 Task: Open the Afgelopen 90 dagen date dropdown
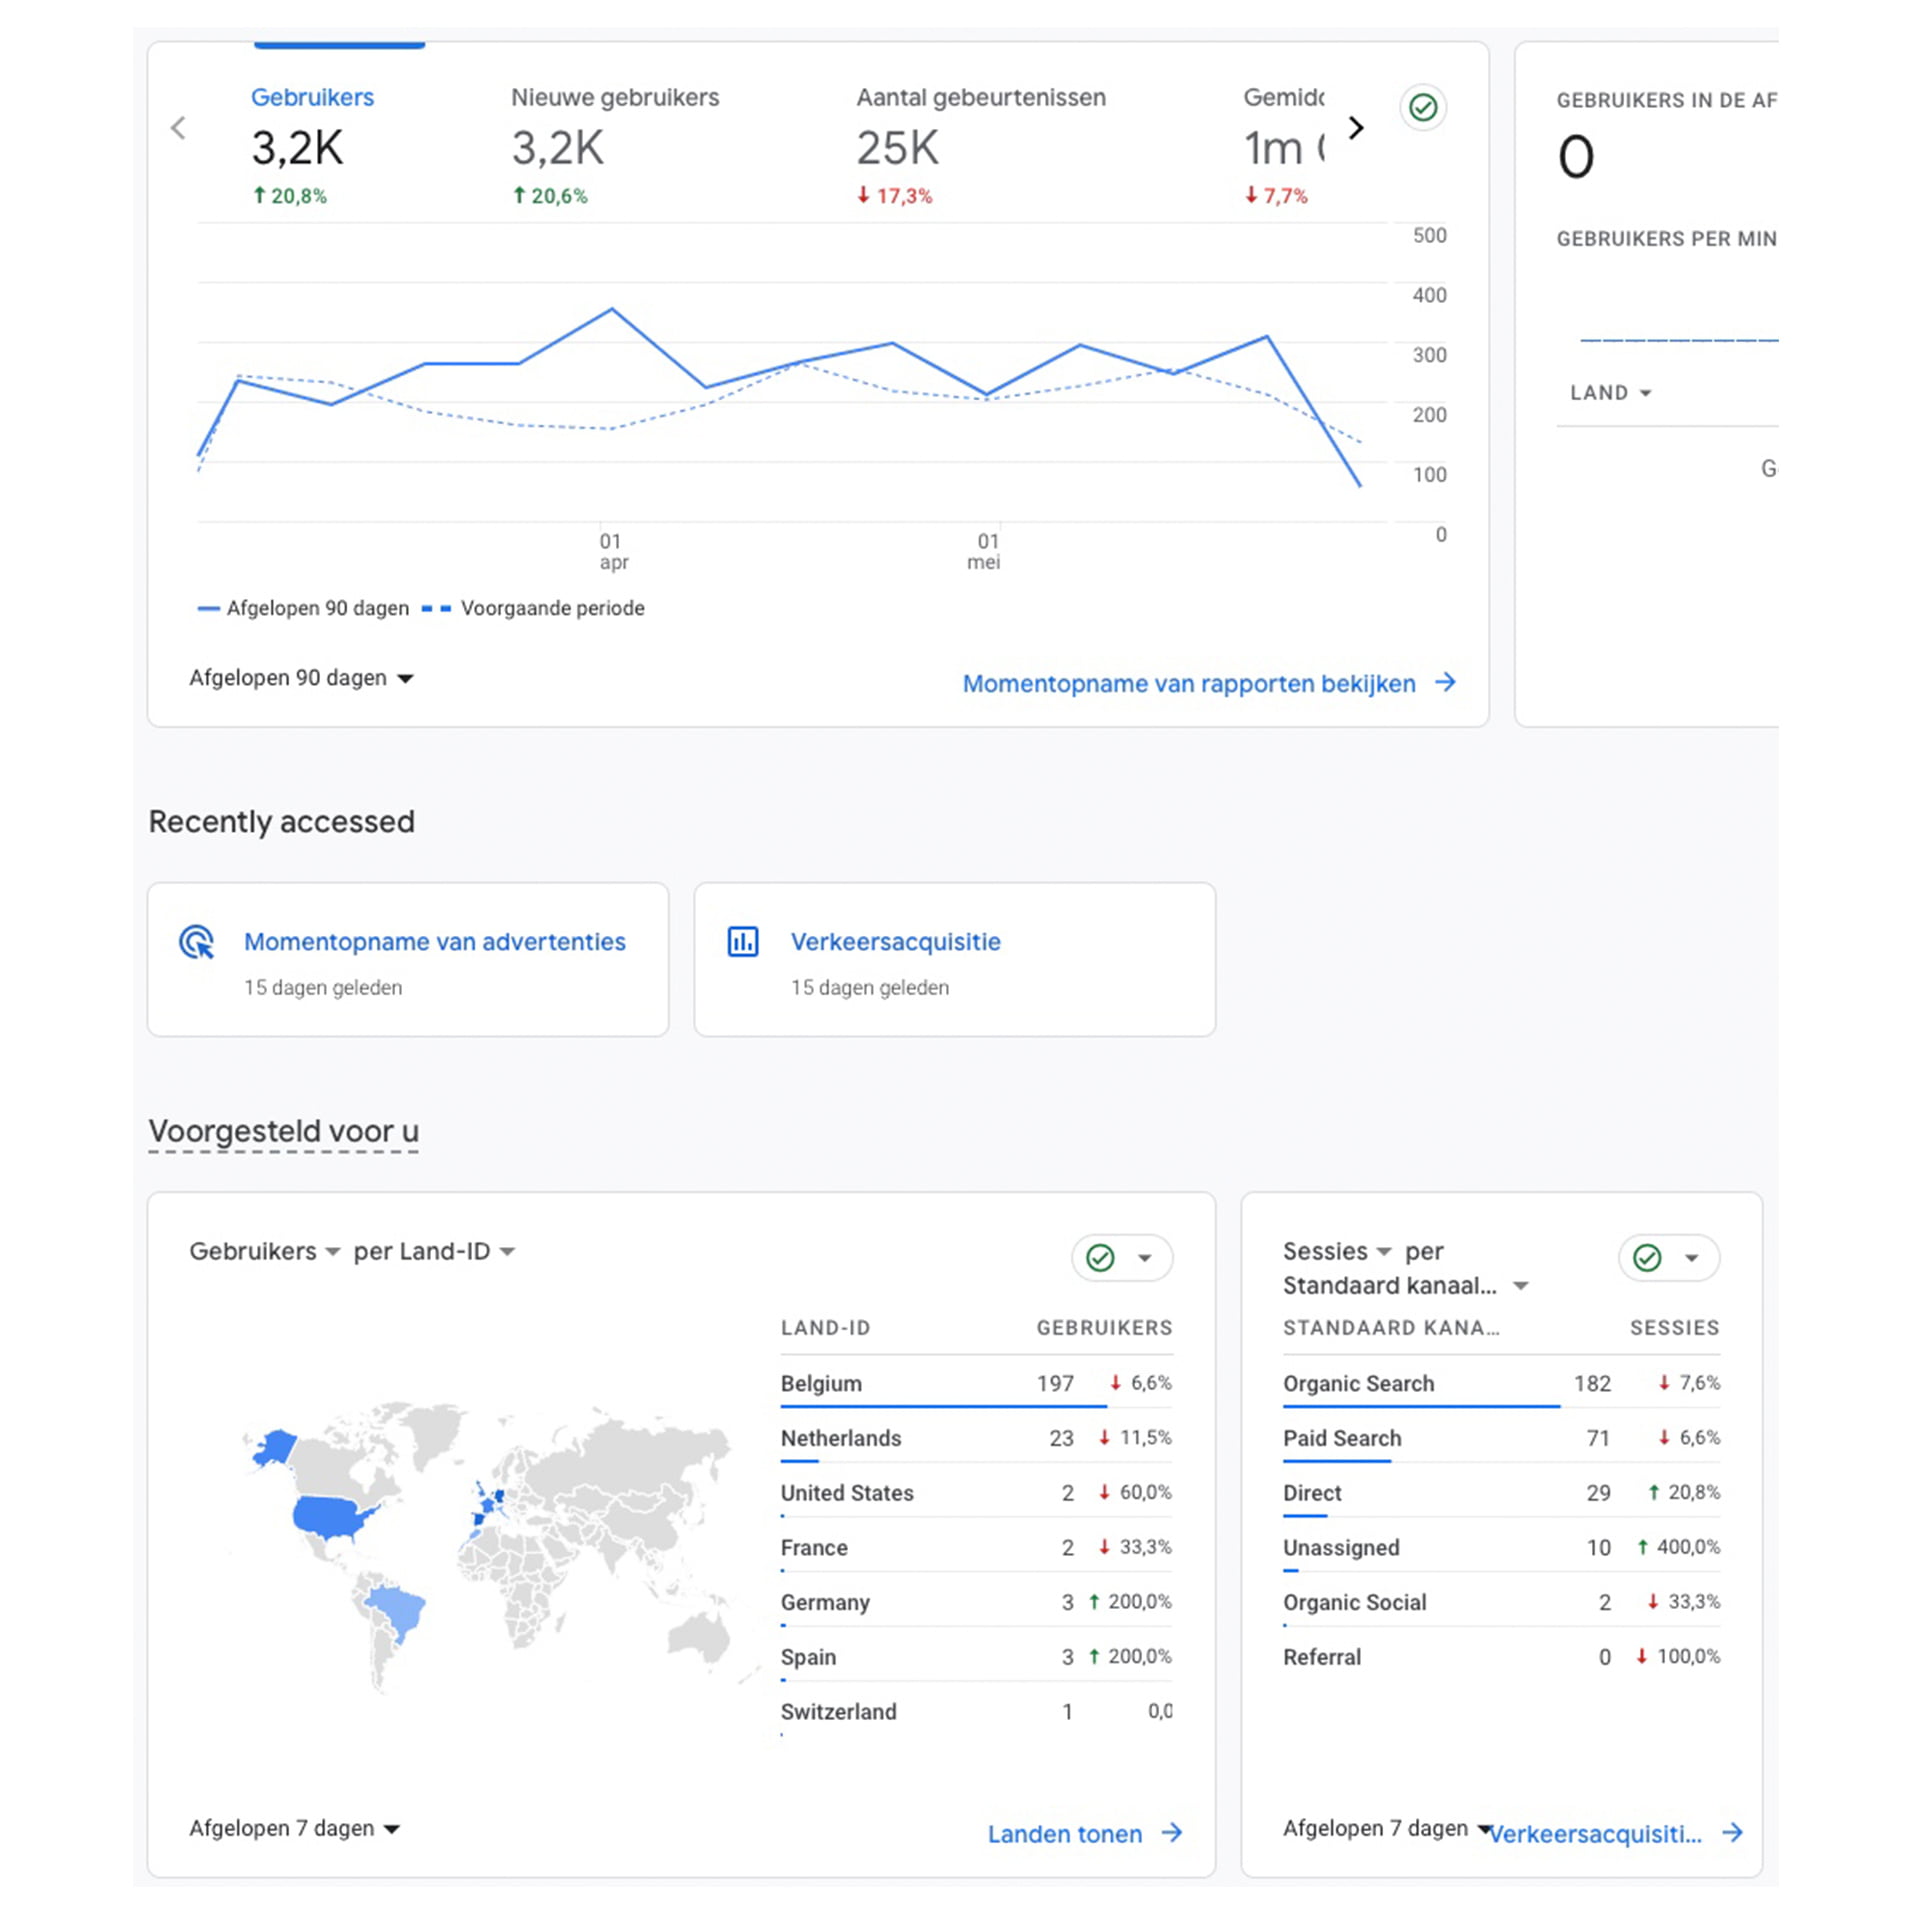[301, 678]
